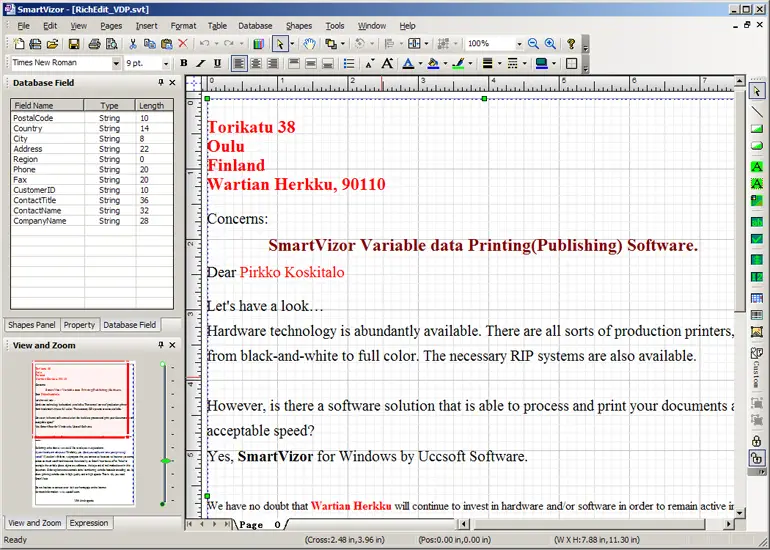Switch to the Shapes Panel tab
Image resolution: width=770 pixels, height=550 pixels.
point(32,325)
